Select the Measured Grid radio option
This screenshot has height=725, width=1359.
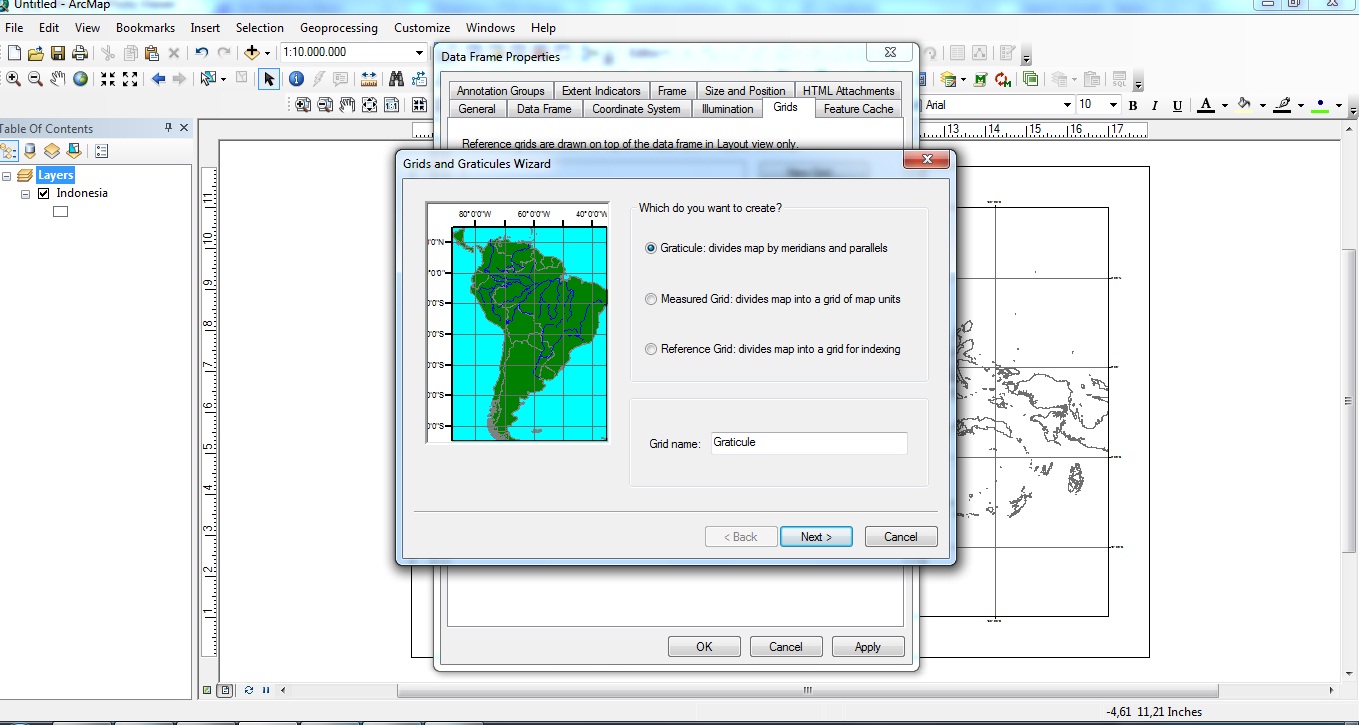pyautogui.click(x=652, y=299)
